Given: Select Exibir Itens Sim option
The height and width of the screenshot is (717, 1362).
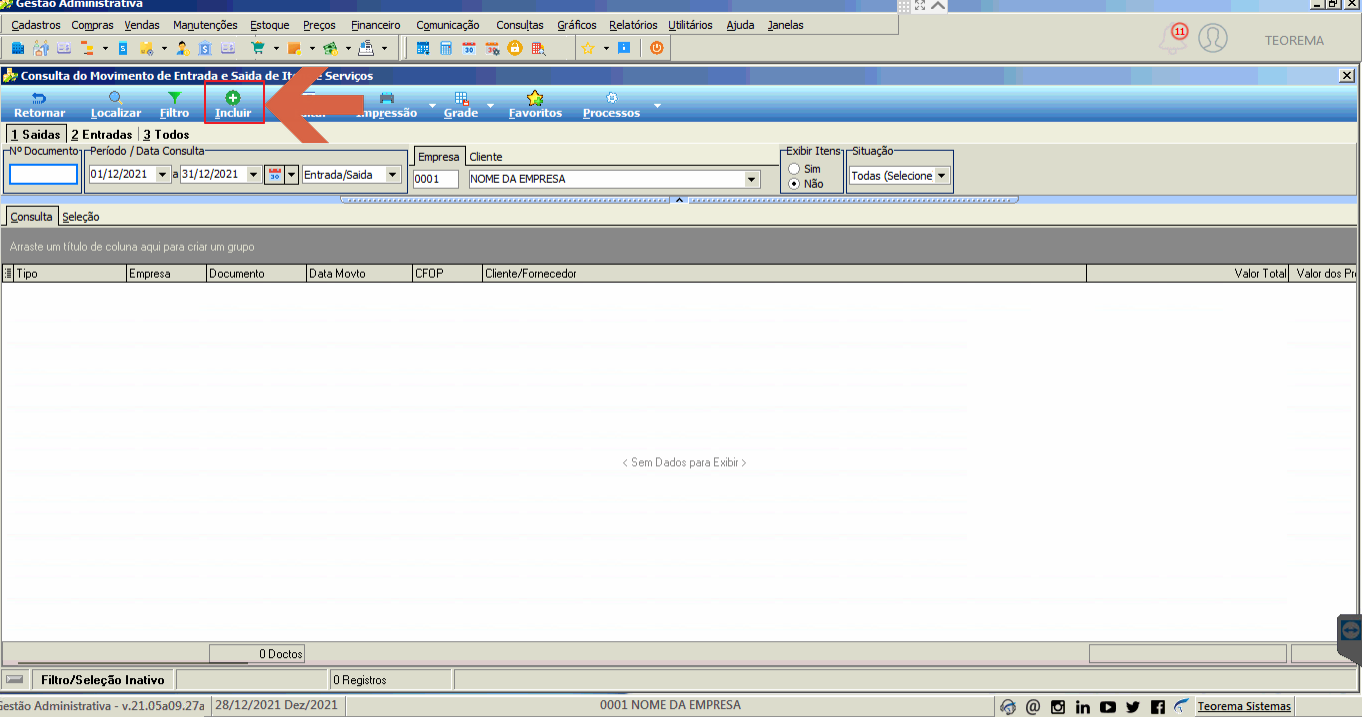Looking at the screenshot, I should click(795, 170).
